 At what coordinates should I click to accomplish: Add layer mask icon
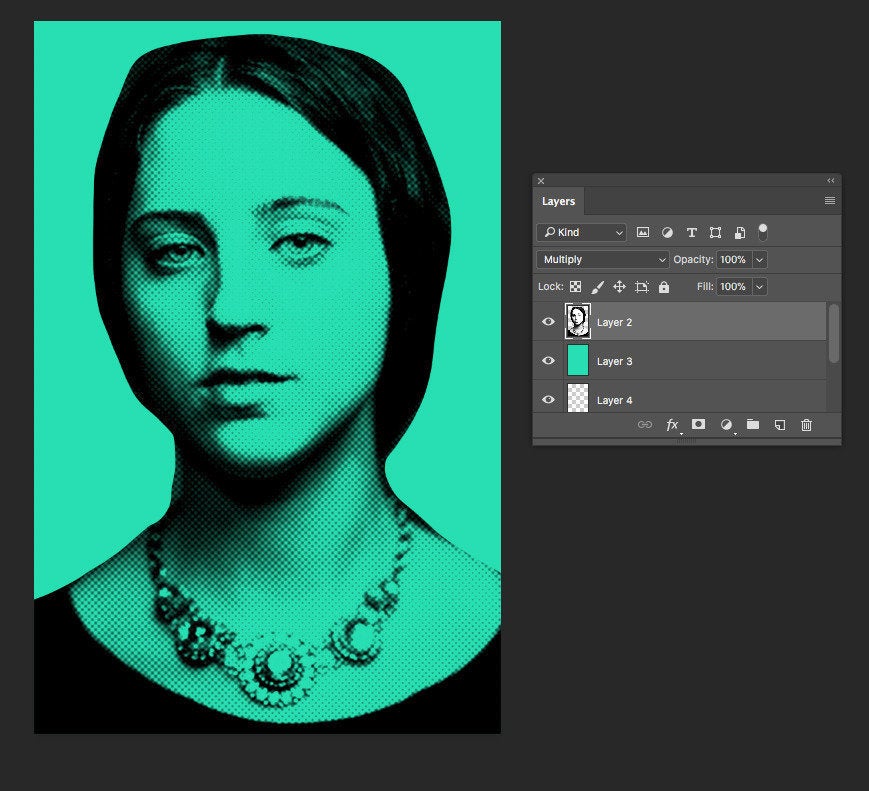click(x=698, y=424)
